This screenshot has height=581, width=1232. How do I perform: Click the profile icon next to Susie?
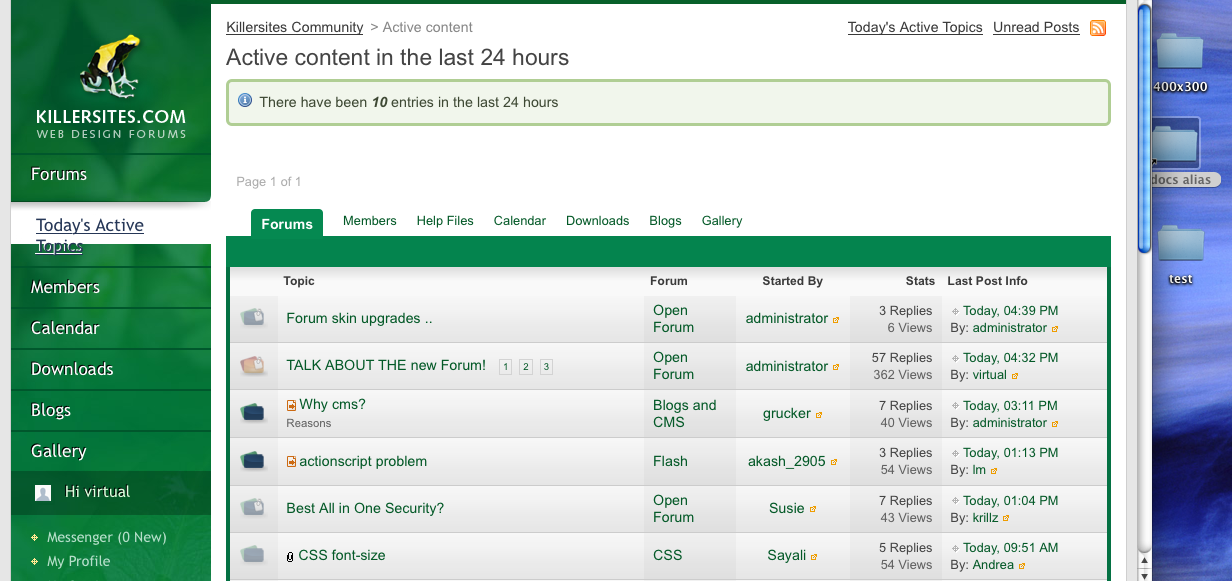(813, 509)
